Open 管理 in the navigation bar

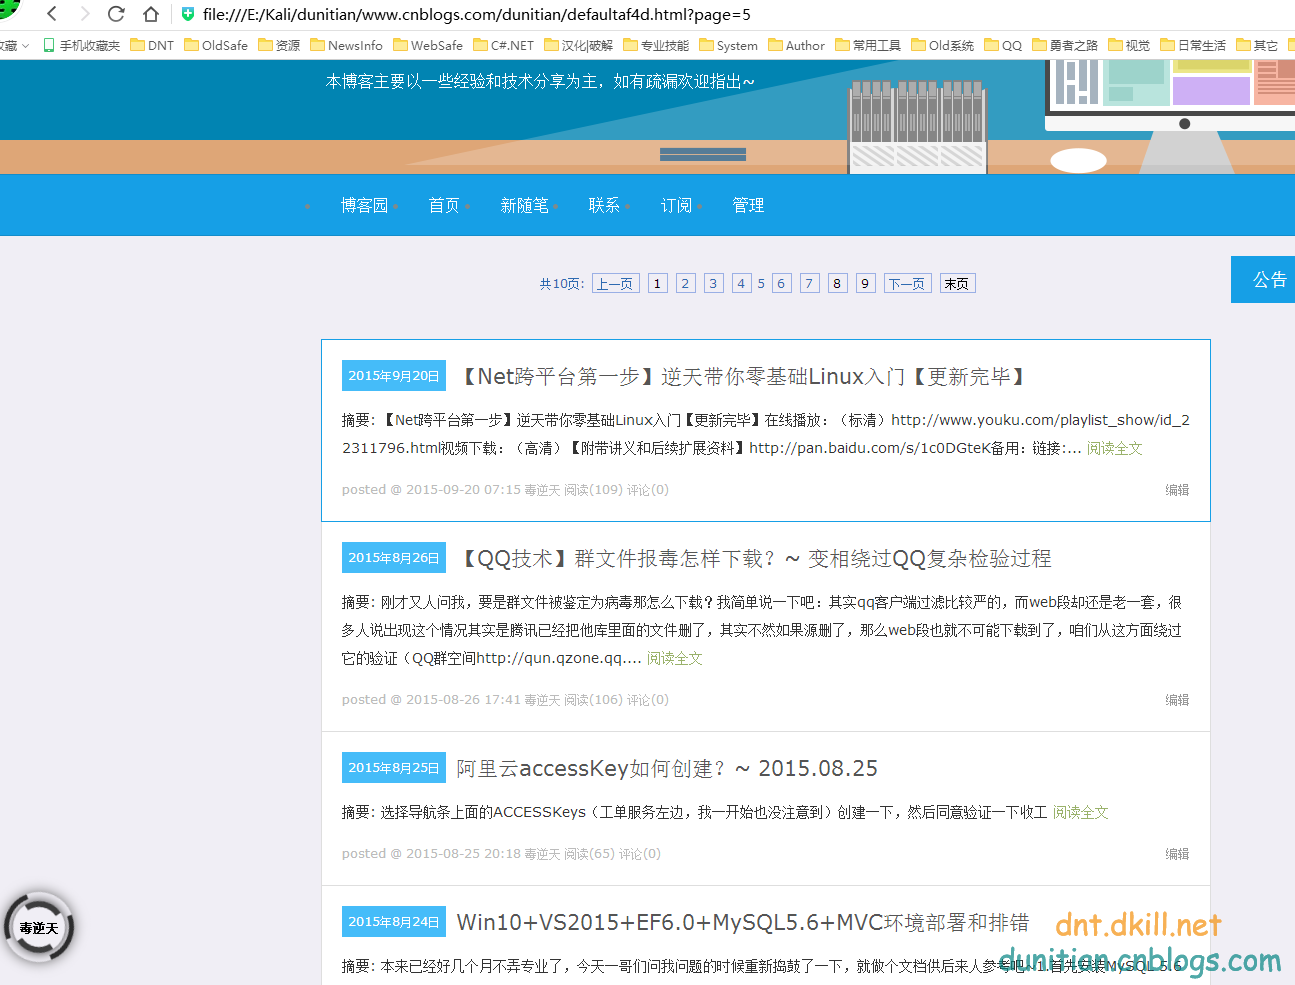pos(748,205)
